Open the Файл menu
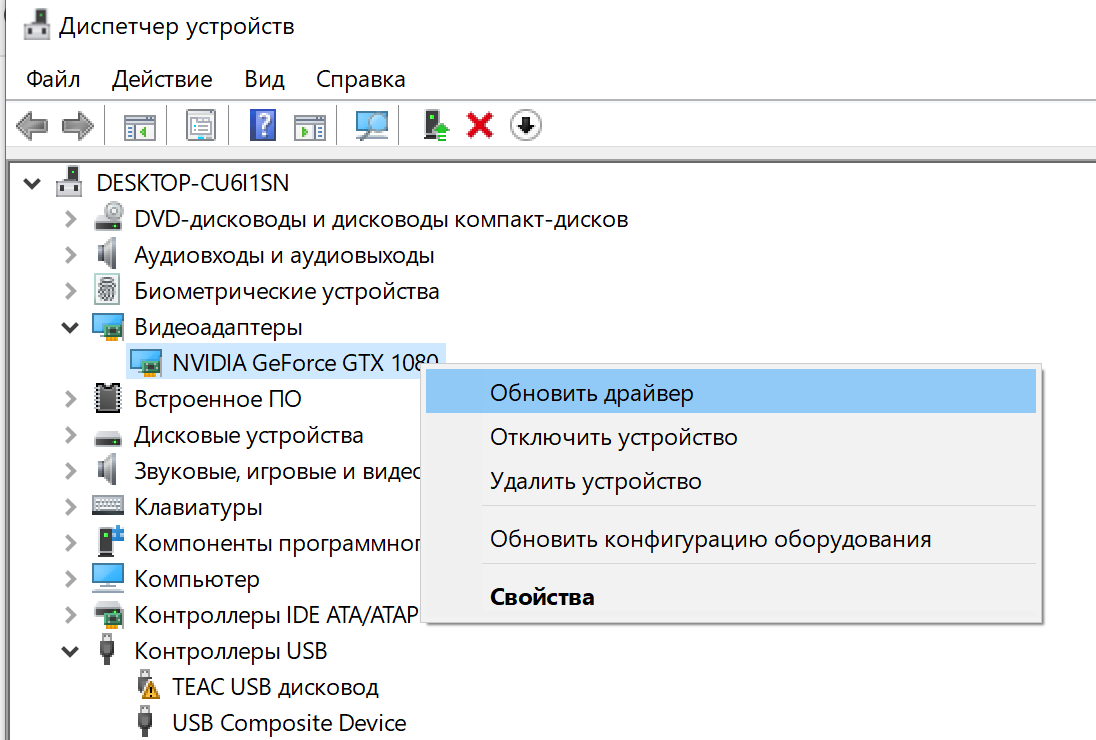 coord(53,79)
